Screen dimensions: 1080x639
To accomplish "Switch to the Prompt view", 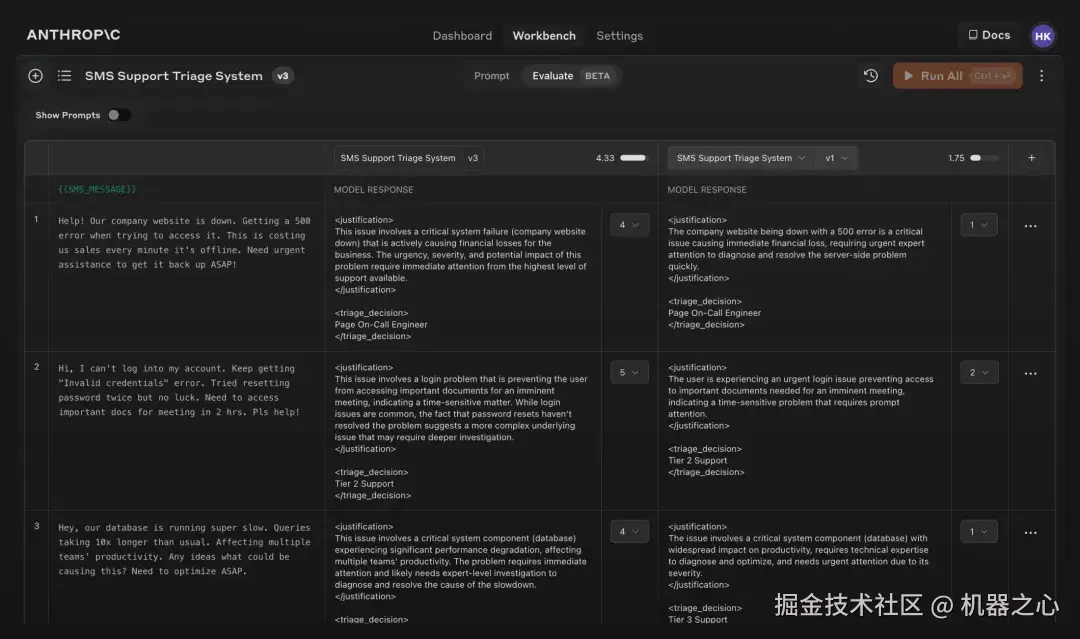I will point(492,76).
